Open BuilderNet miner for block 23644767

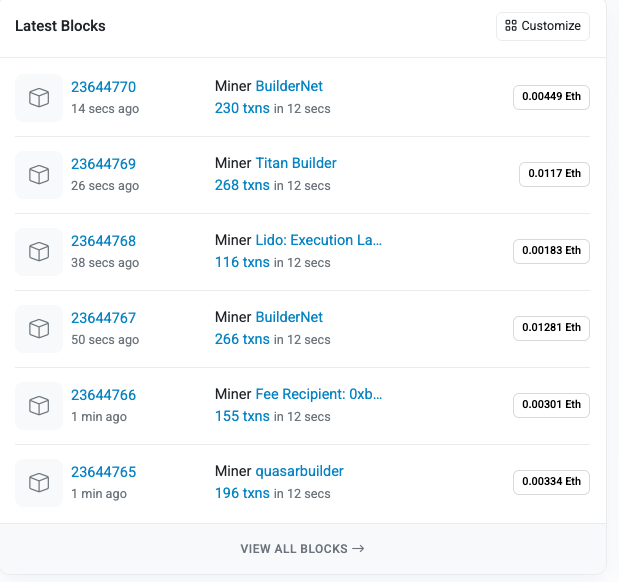pos(289,317)
